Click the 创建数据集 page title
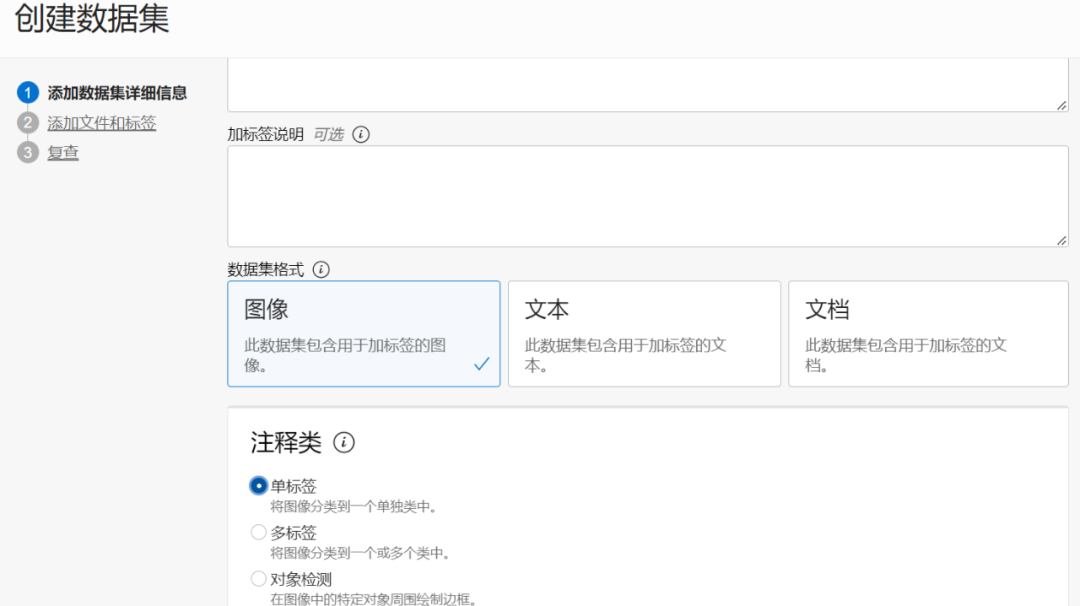This screenshot has height=606, width=1080. coord(92,19)
